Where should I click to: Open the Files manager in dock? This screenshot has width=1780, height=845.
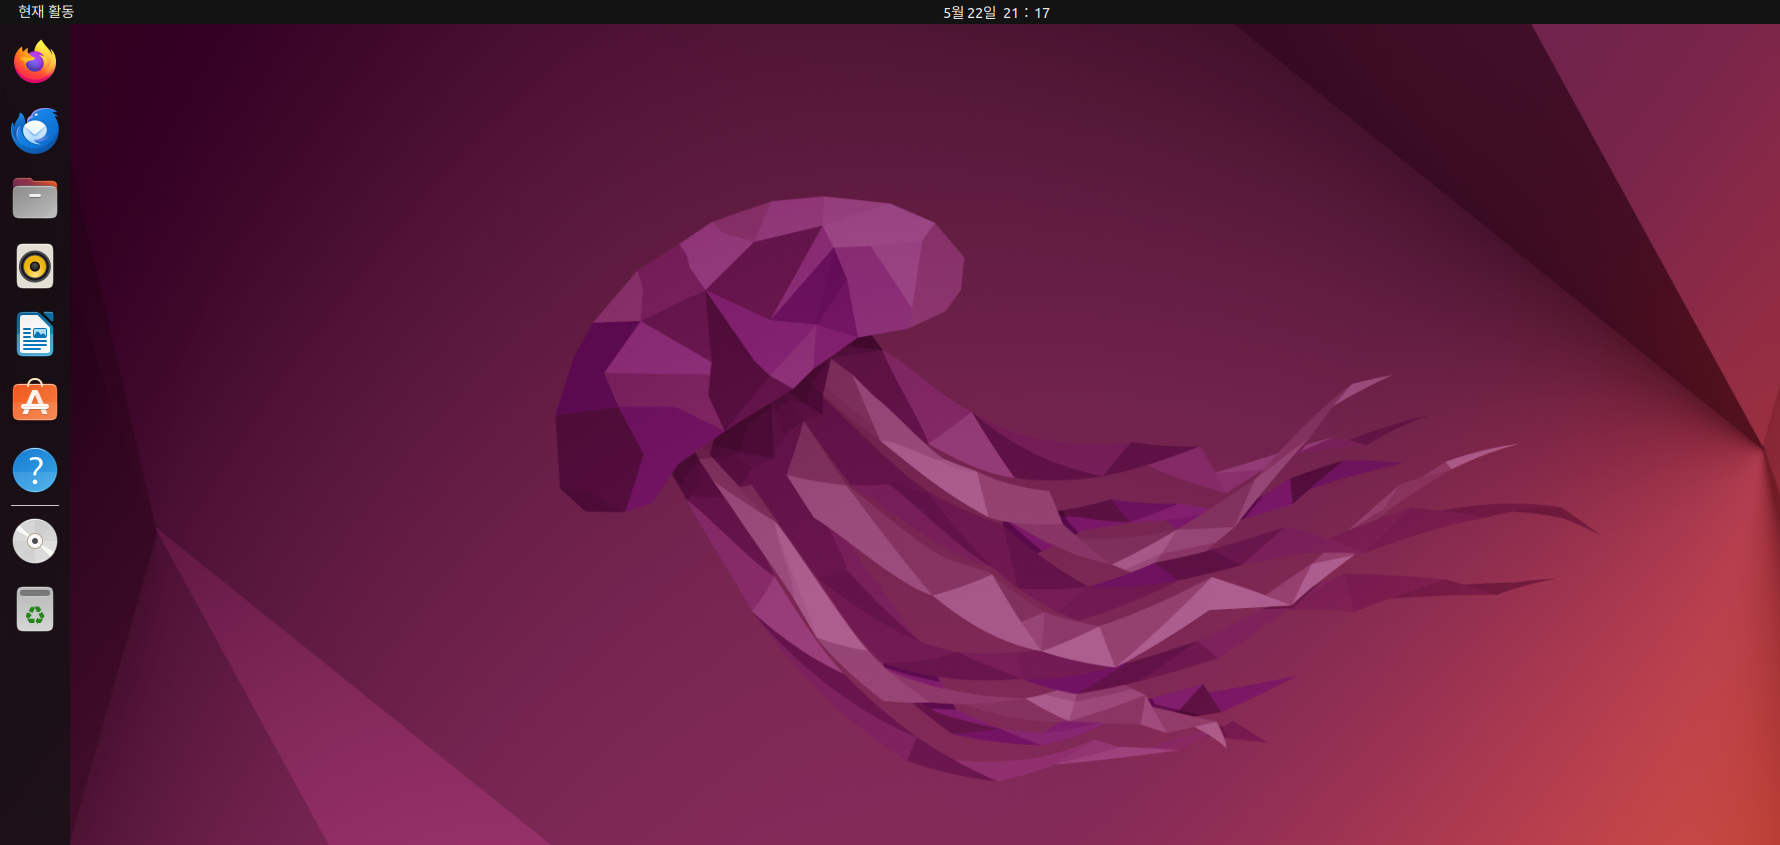(x=35, y=198)
